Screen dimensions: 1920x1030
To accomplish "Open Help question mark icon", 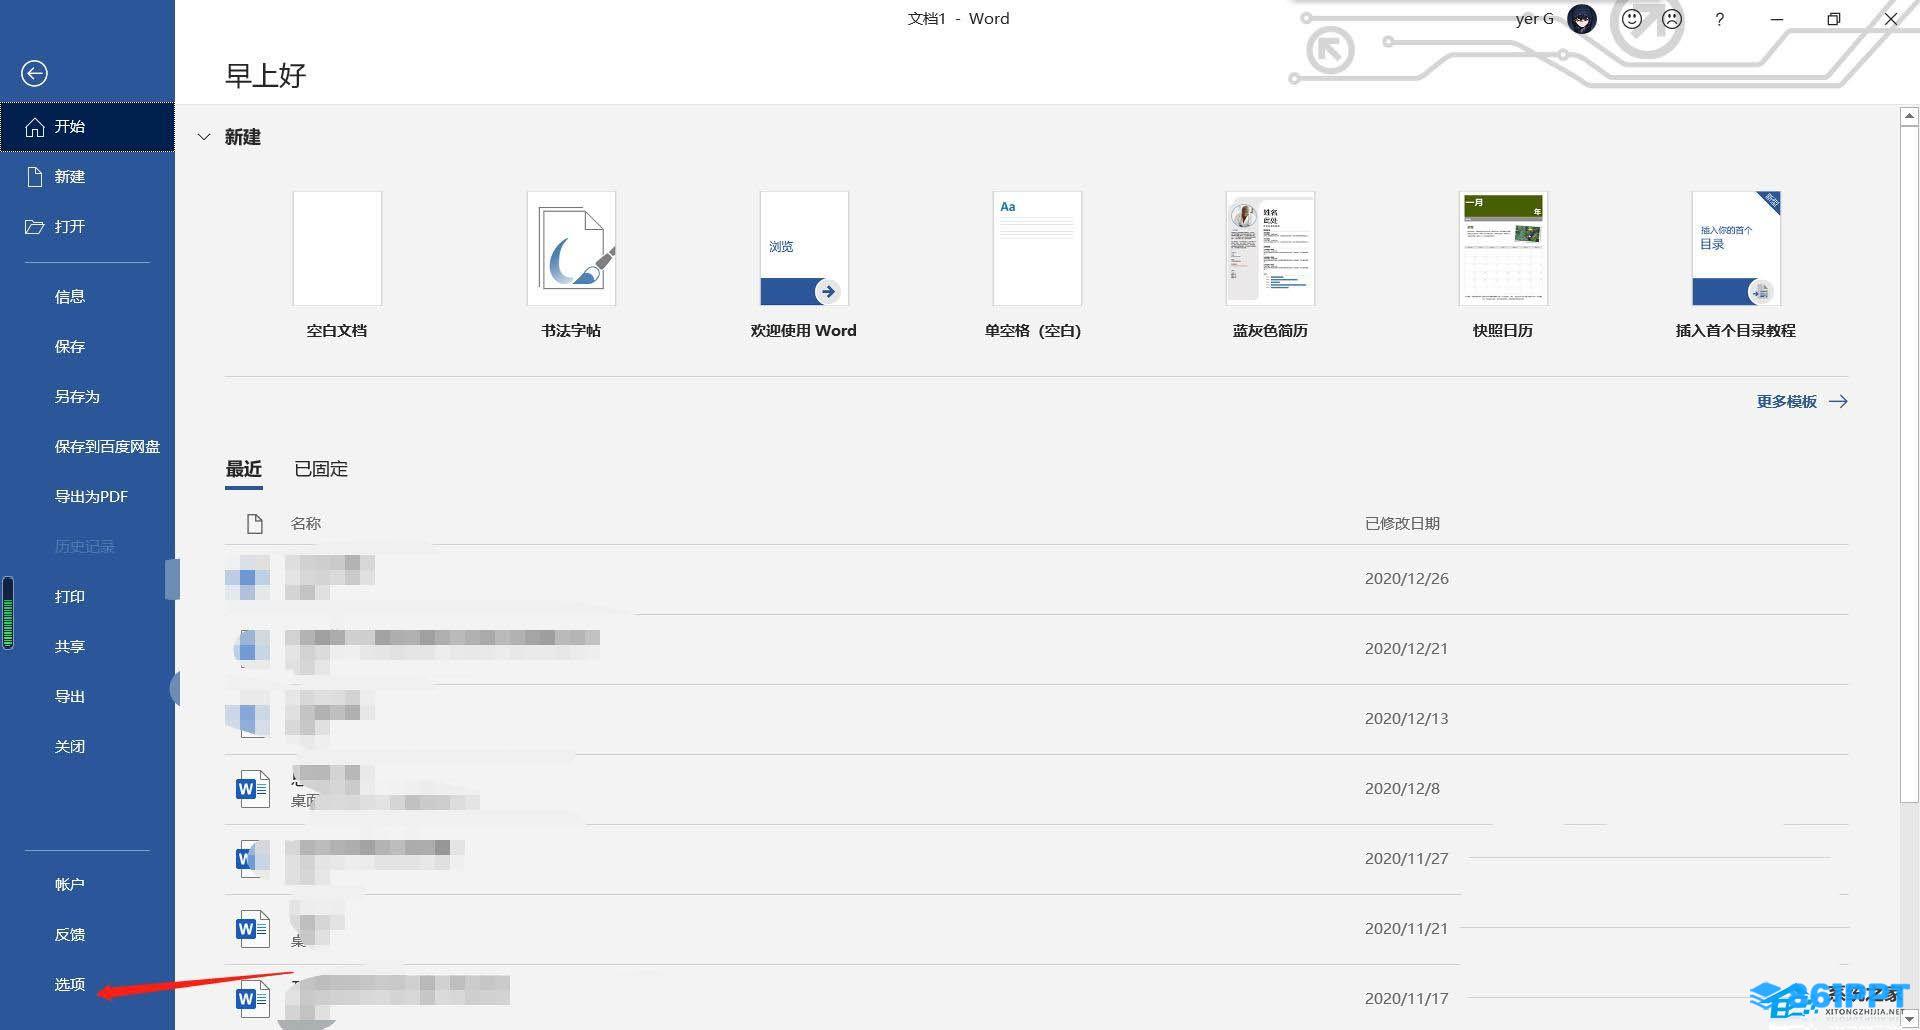I will (1719, 19).
